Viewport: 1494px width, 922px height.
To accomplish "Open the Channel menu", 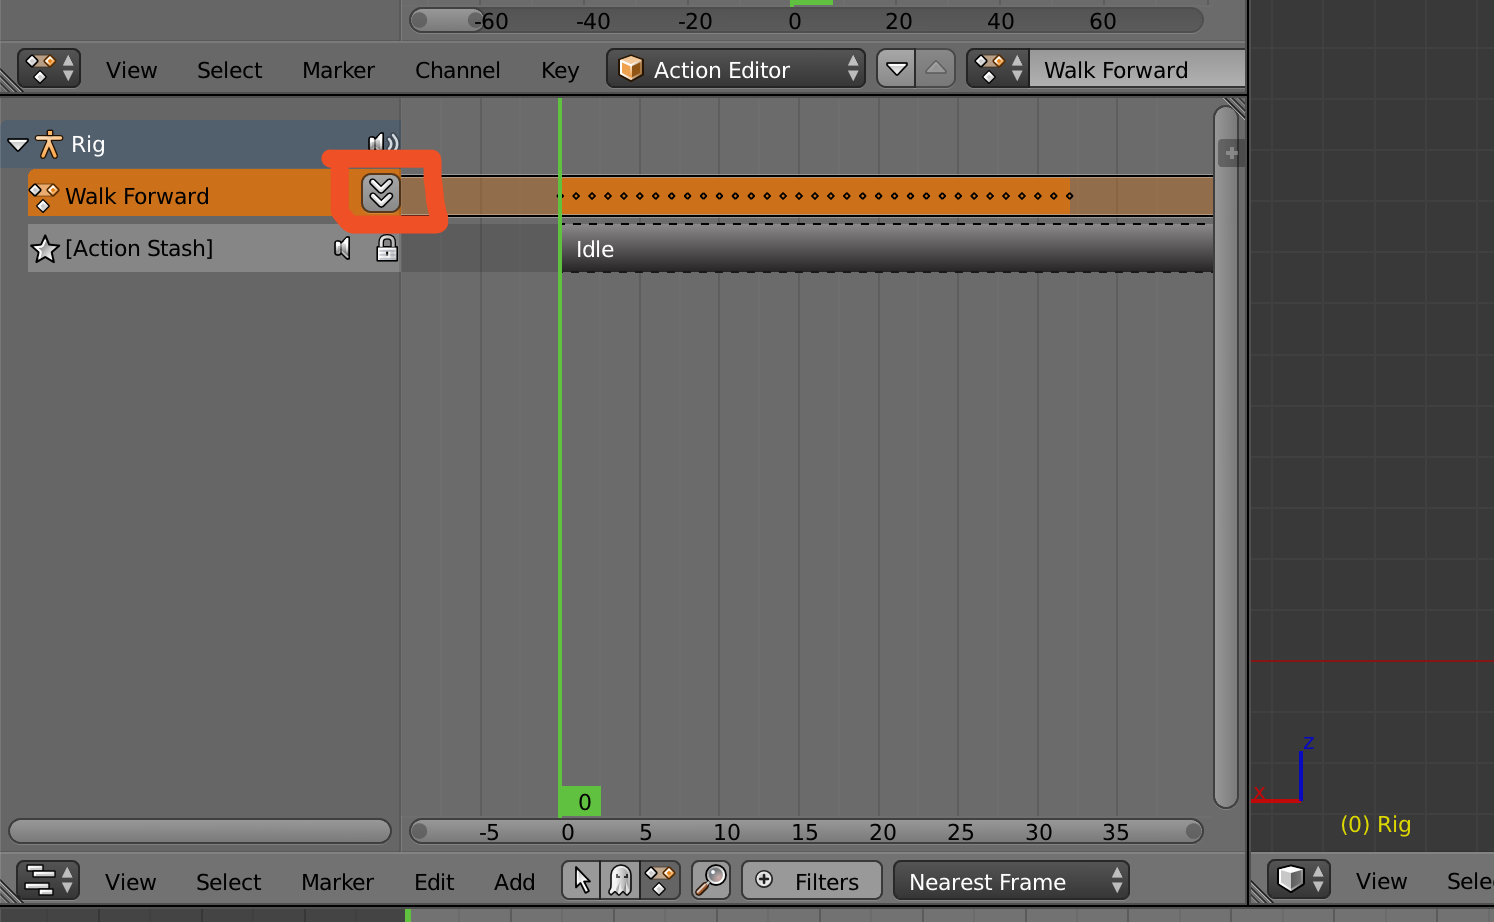I will coord(457,70).
